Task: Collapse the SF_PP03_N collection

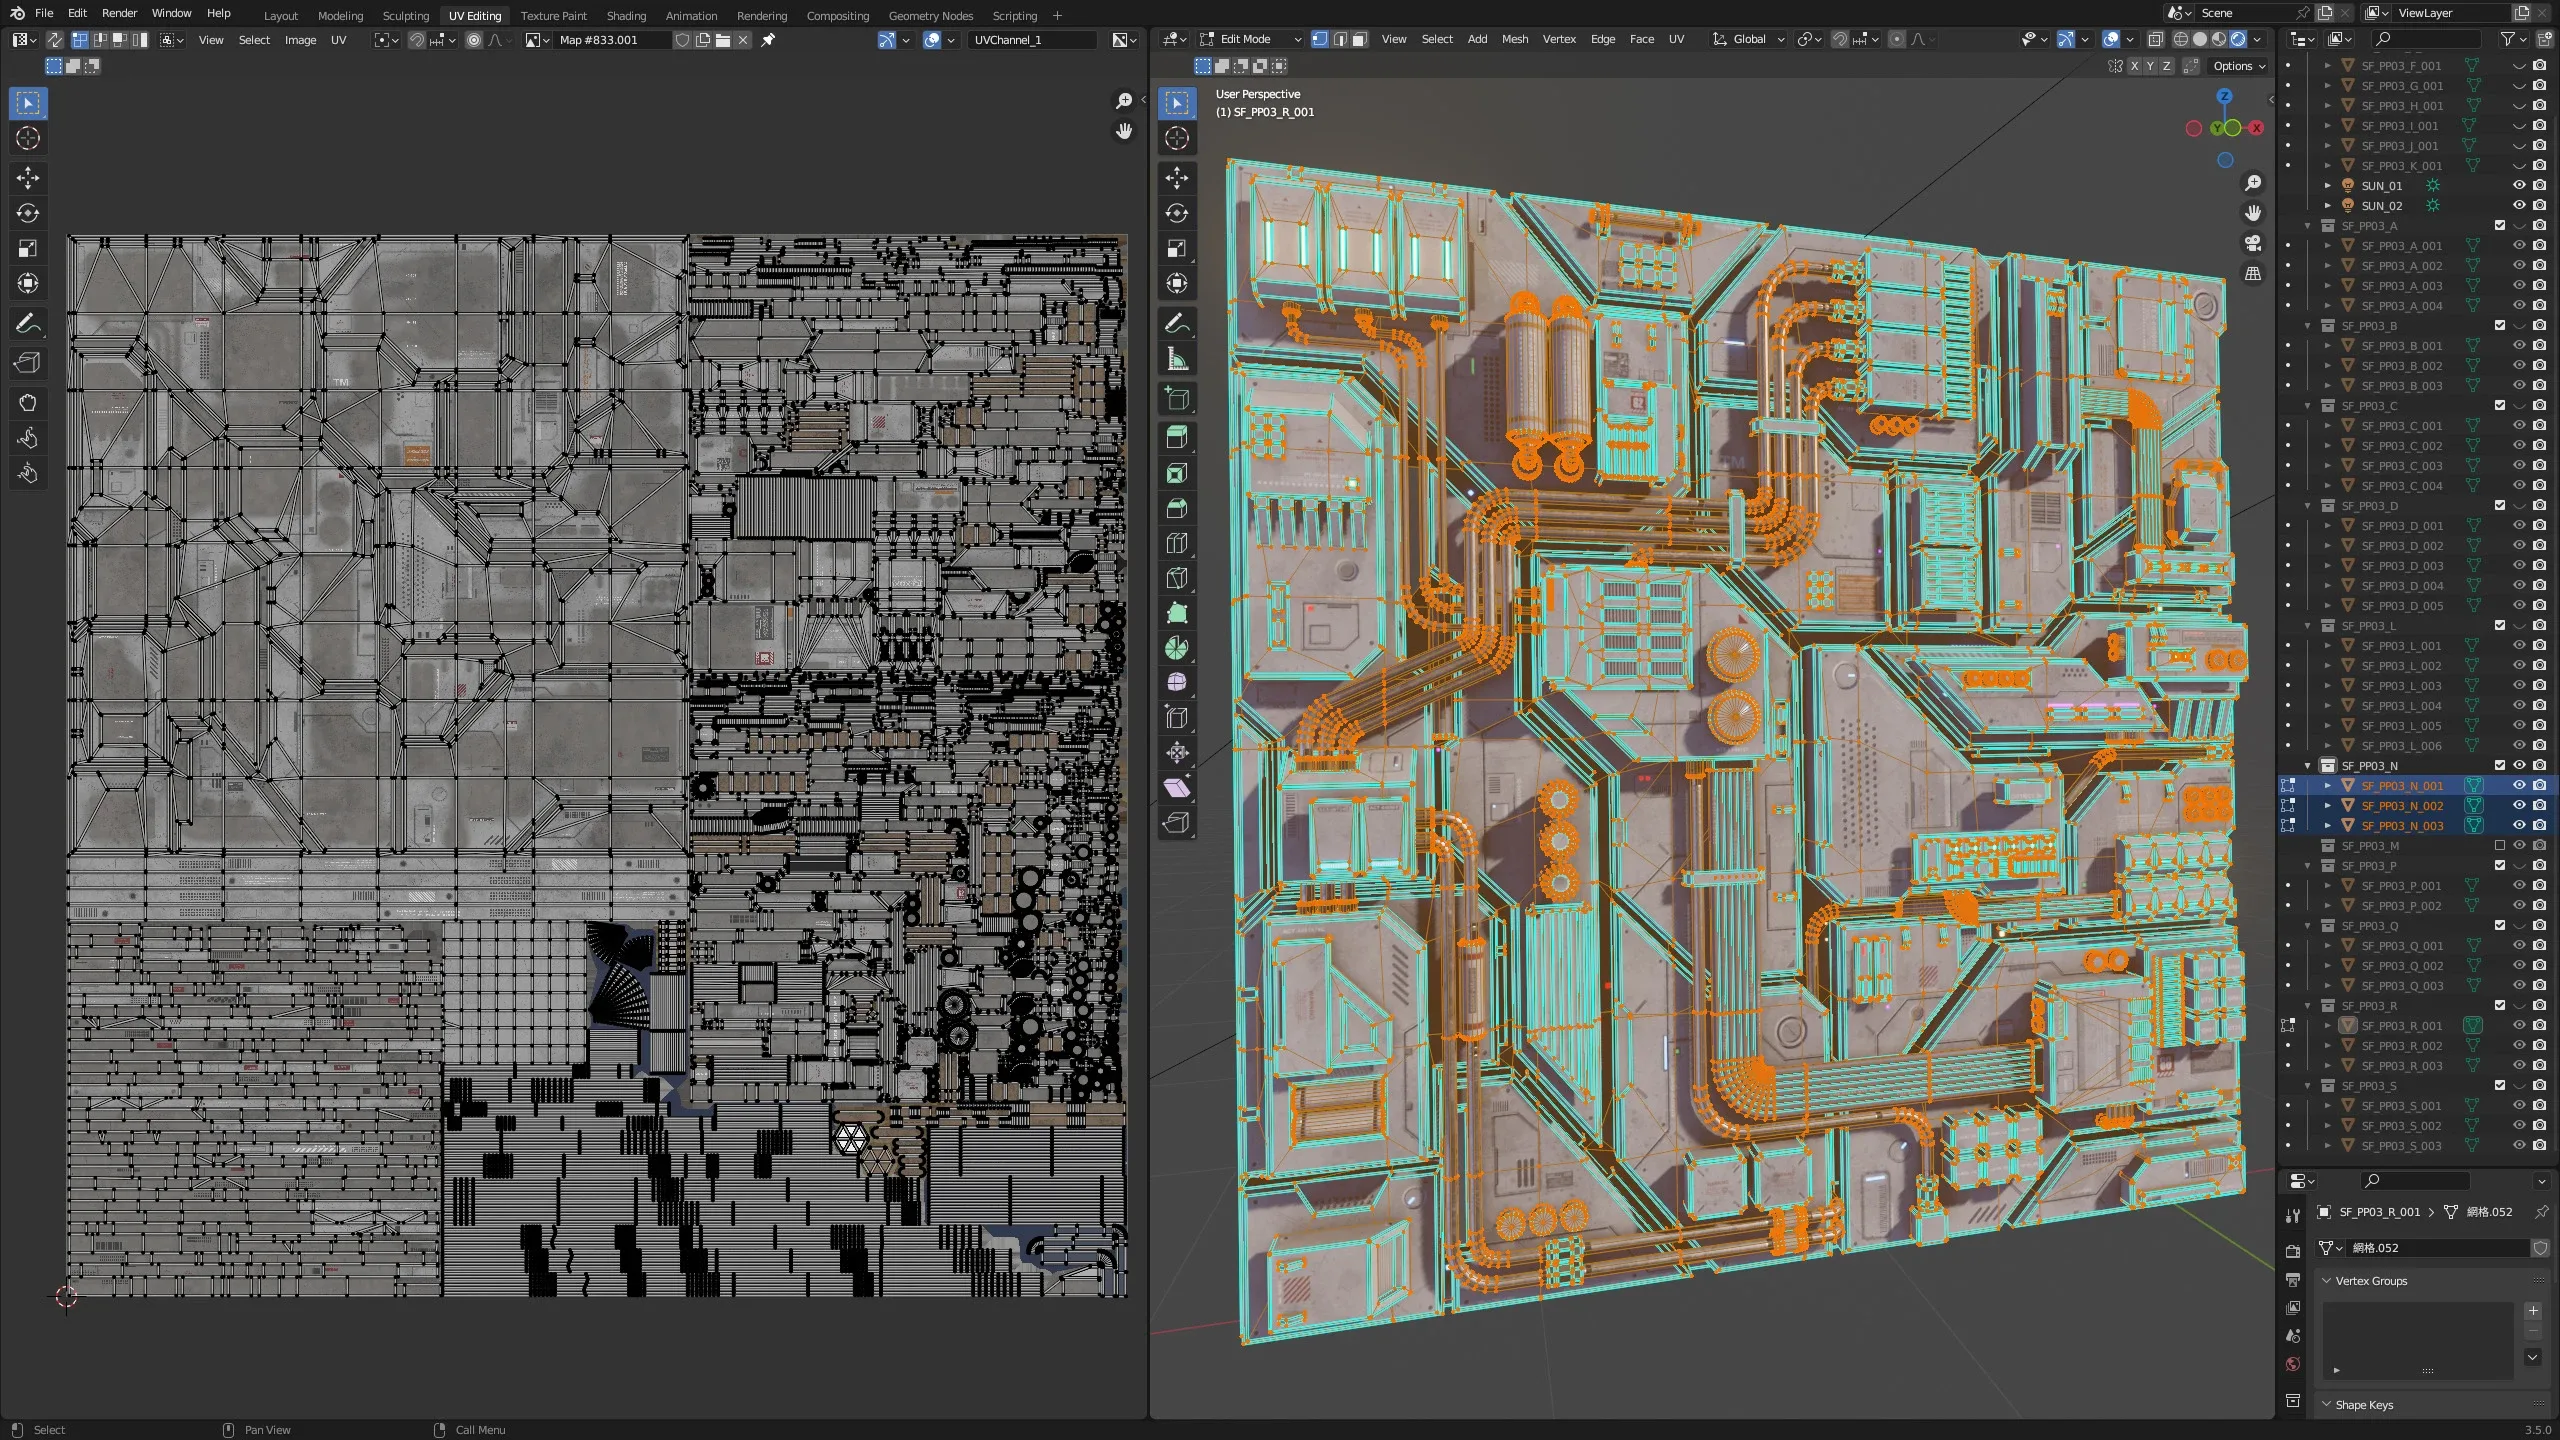Action: 2308,765
